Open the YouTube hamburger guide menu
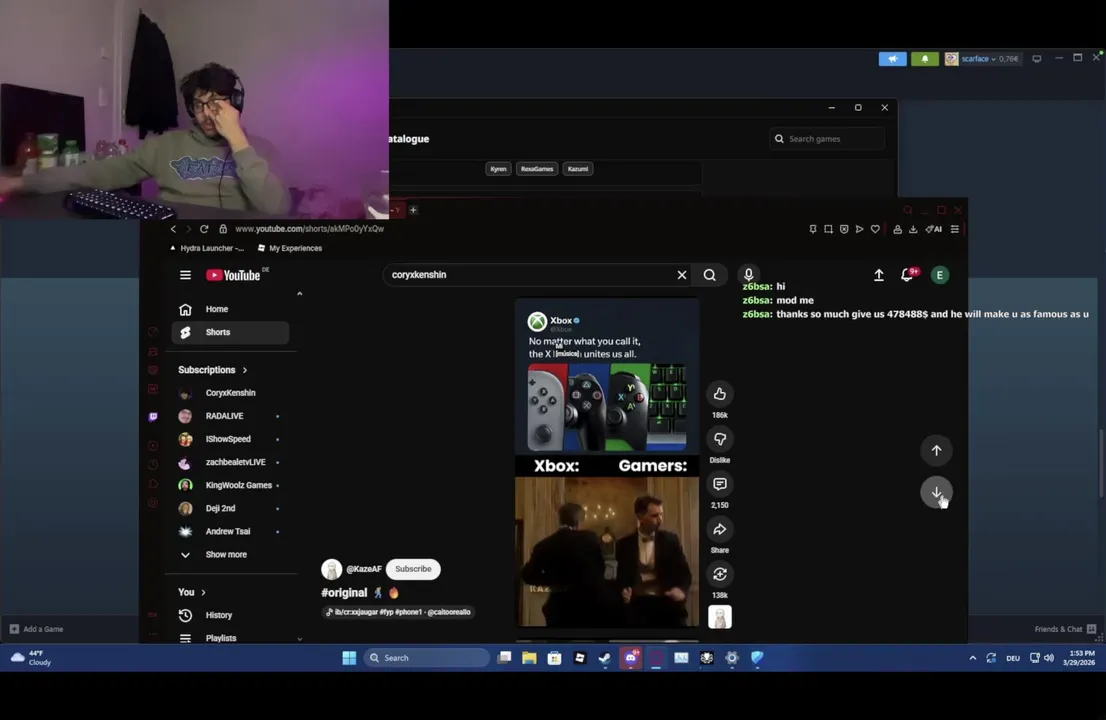 [x=185, y=275]
